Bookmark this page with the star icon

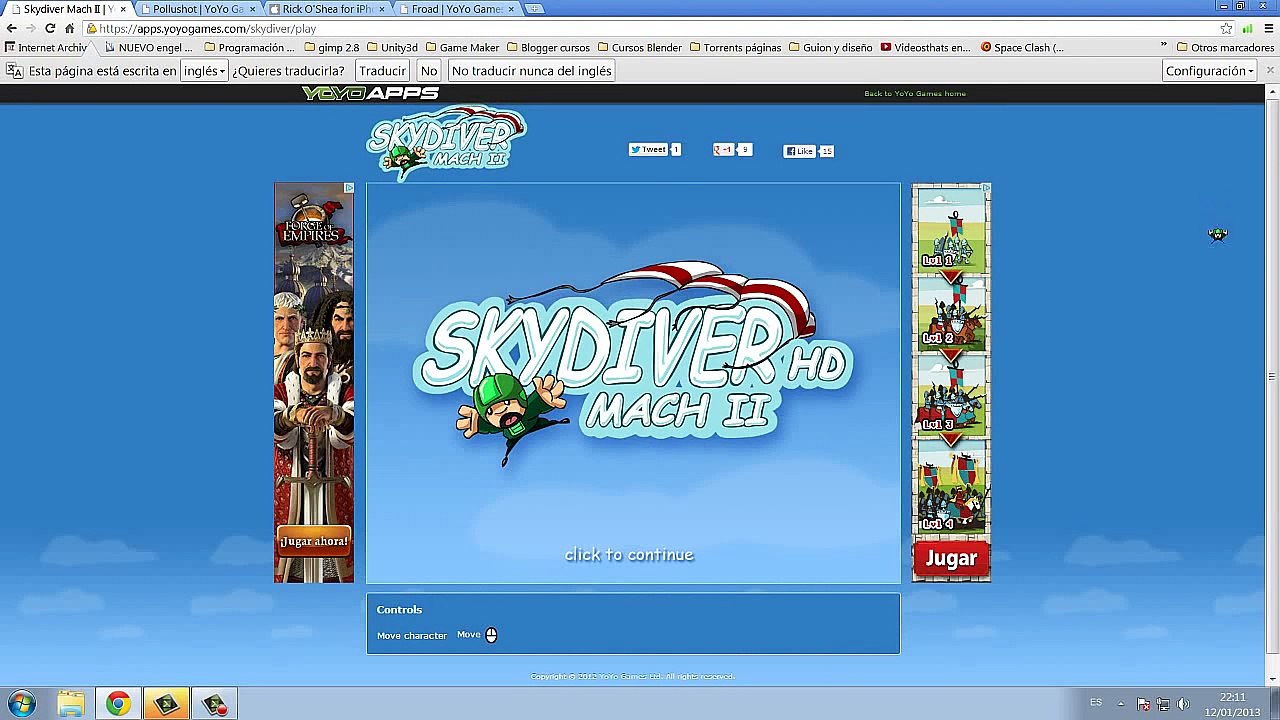point(1226,28)
